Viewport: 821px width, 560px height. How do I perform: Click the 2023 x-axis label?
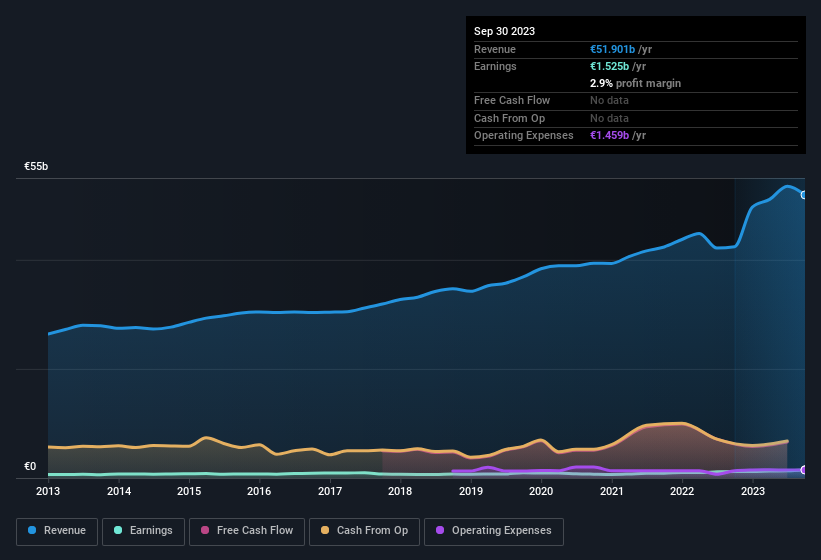[753, 491]
